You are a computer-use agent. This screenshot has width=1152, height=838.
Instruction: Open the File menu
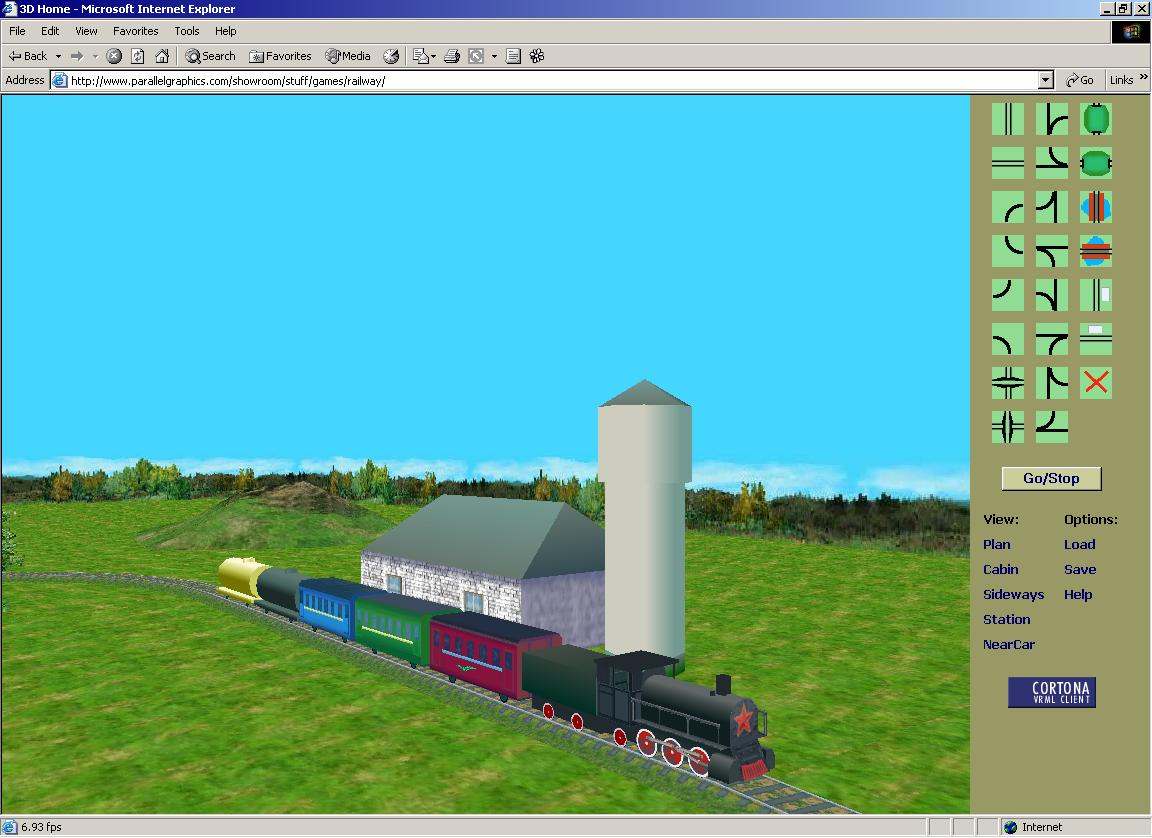17,31
